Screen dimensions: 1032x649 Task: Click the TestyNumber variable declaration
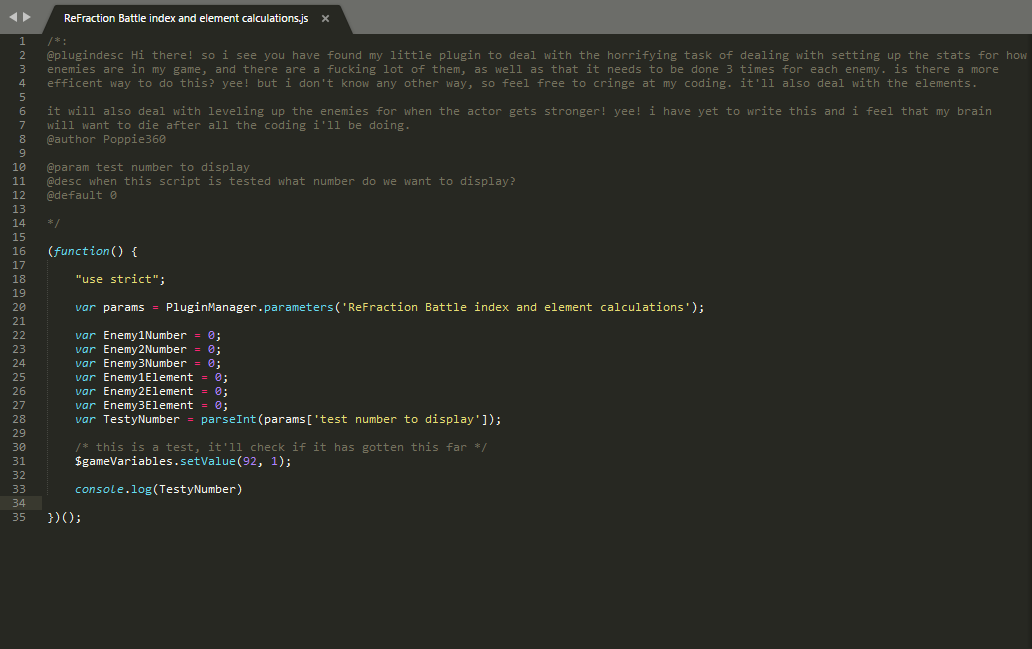pyautogui.click(x=141, y=419)
